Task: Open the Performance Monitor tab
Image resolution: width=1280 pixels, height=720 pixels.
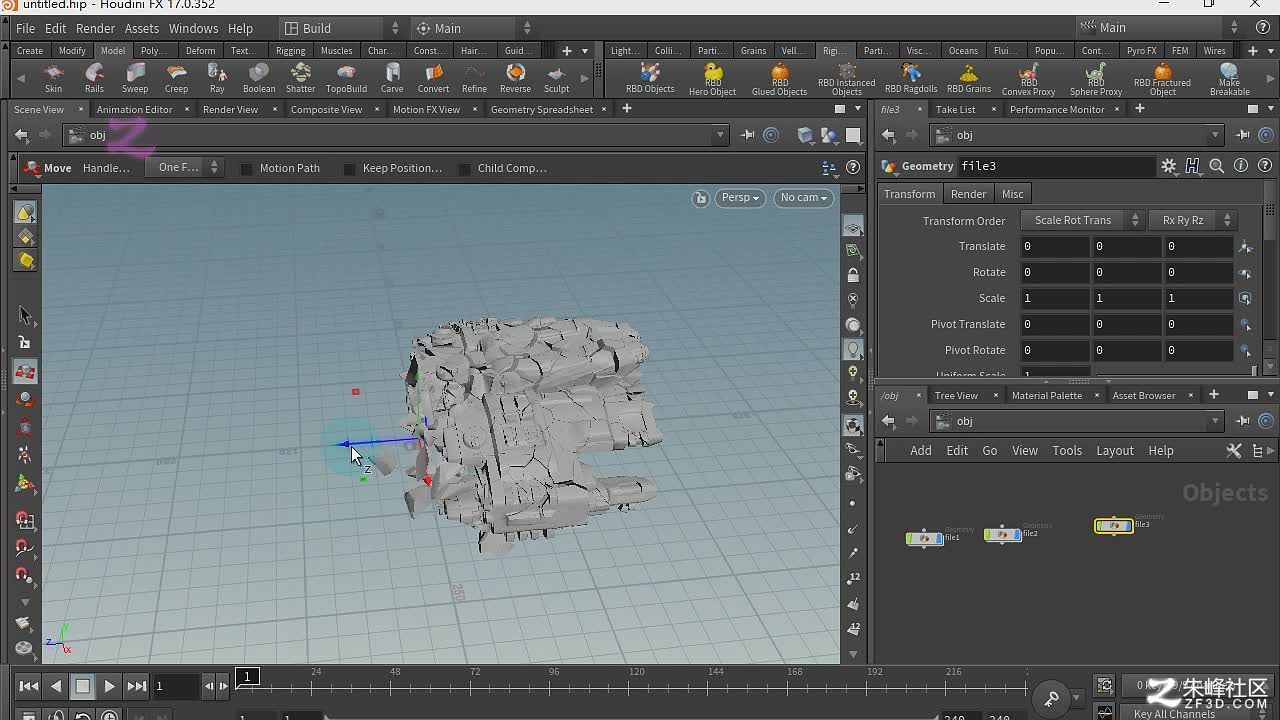Action: (x=1057, y=109)
